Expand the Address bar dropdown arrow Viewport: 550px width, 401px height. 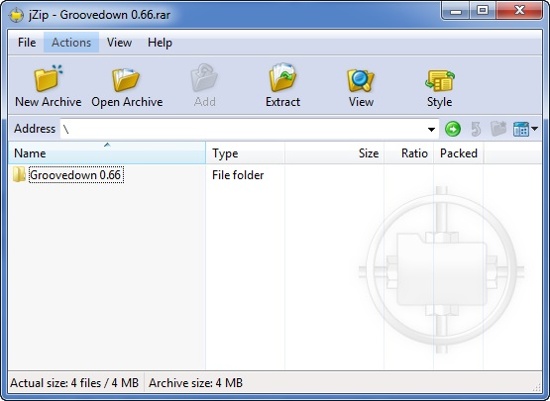click(x=431, y=129)
